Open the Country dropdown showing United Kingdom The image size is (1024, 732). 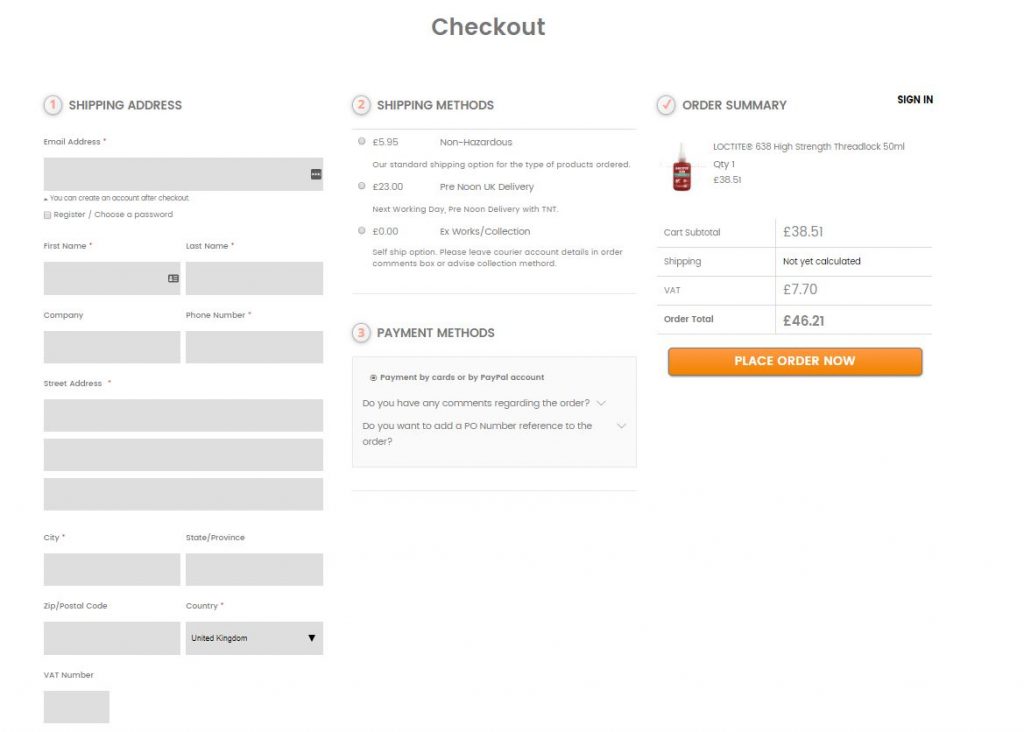[254, 638]
